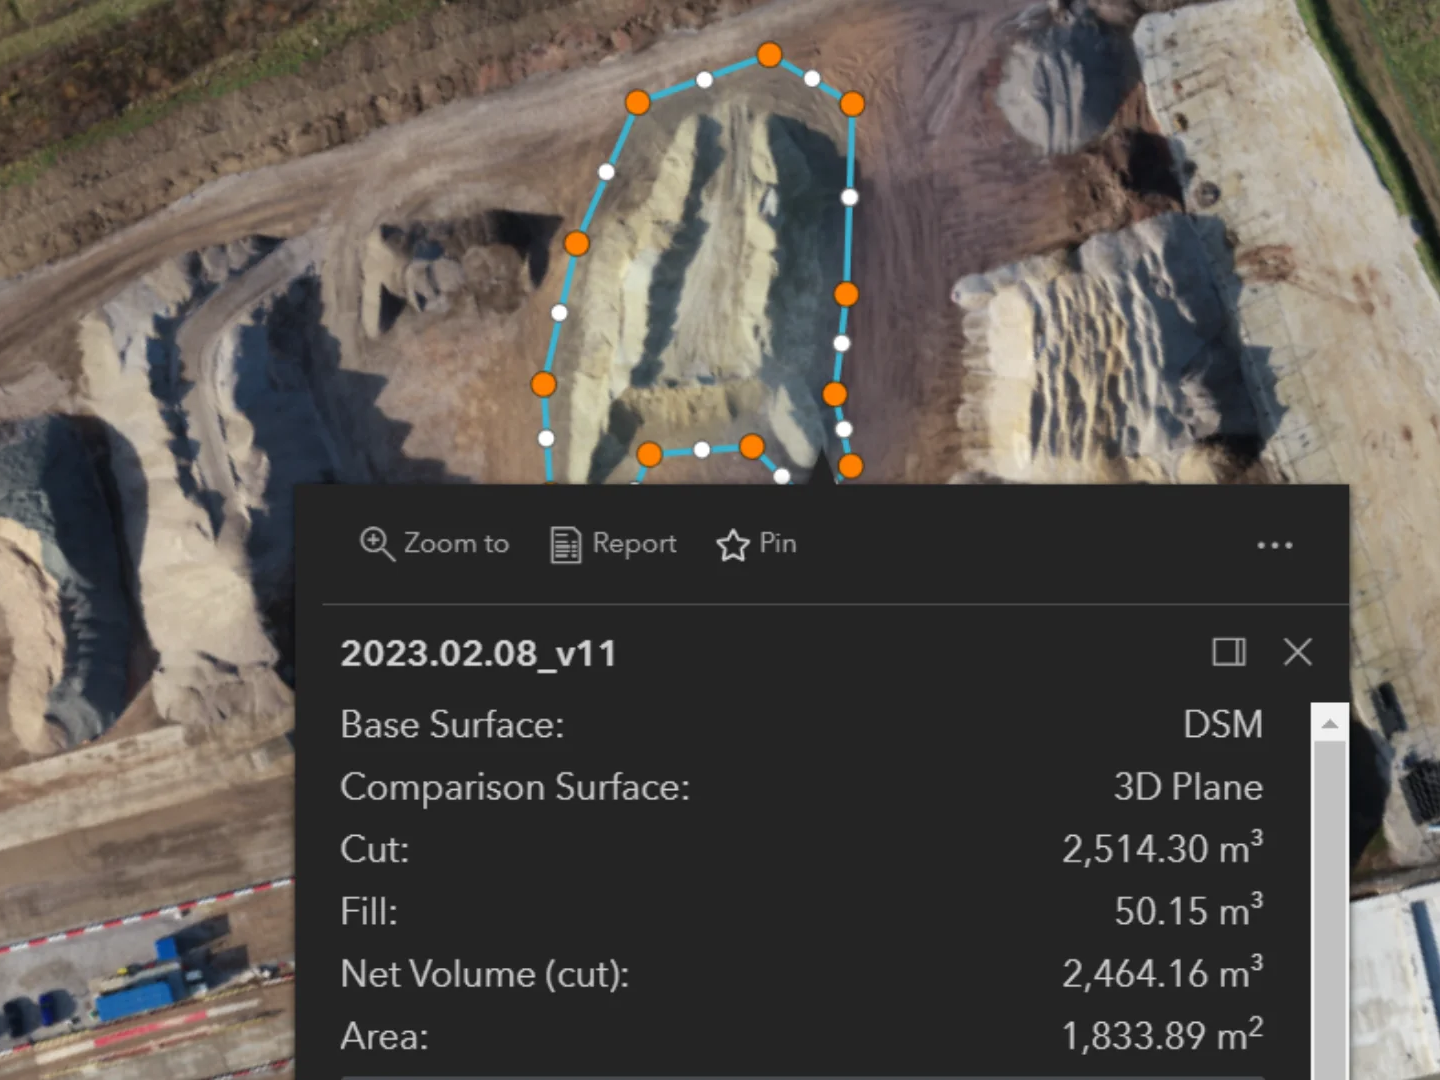Dock the popup with the panel icon
The image size is (1440, 1080).
point(1229,652)
